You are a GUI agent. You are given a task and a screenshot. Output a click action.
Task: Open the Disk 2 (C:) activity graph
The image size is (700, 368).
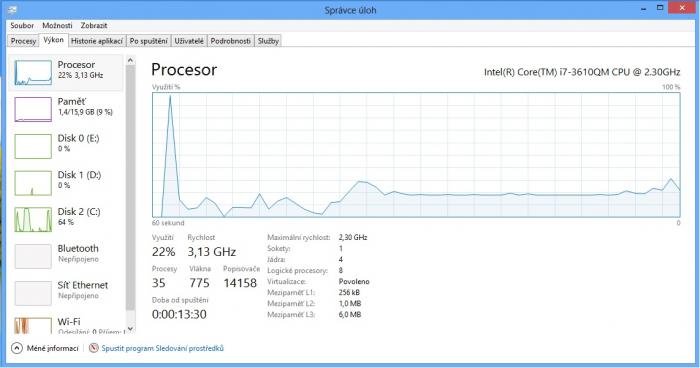click(x=33, y=219)
